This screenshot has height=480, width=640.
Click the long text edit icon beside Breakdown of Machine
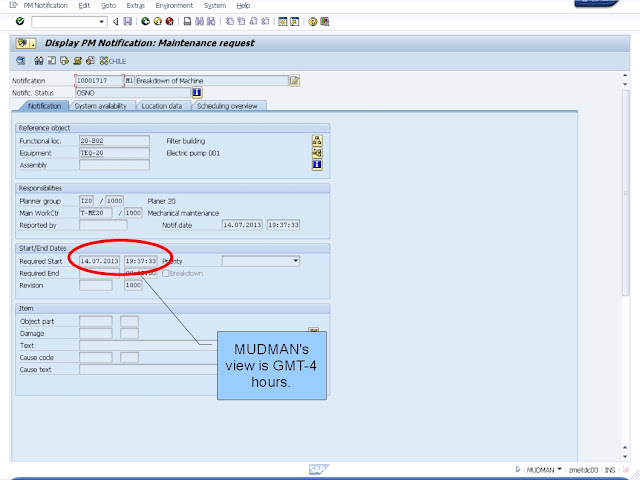[x=295, y=80]
